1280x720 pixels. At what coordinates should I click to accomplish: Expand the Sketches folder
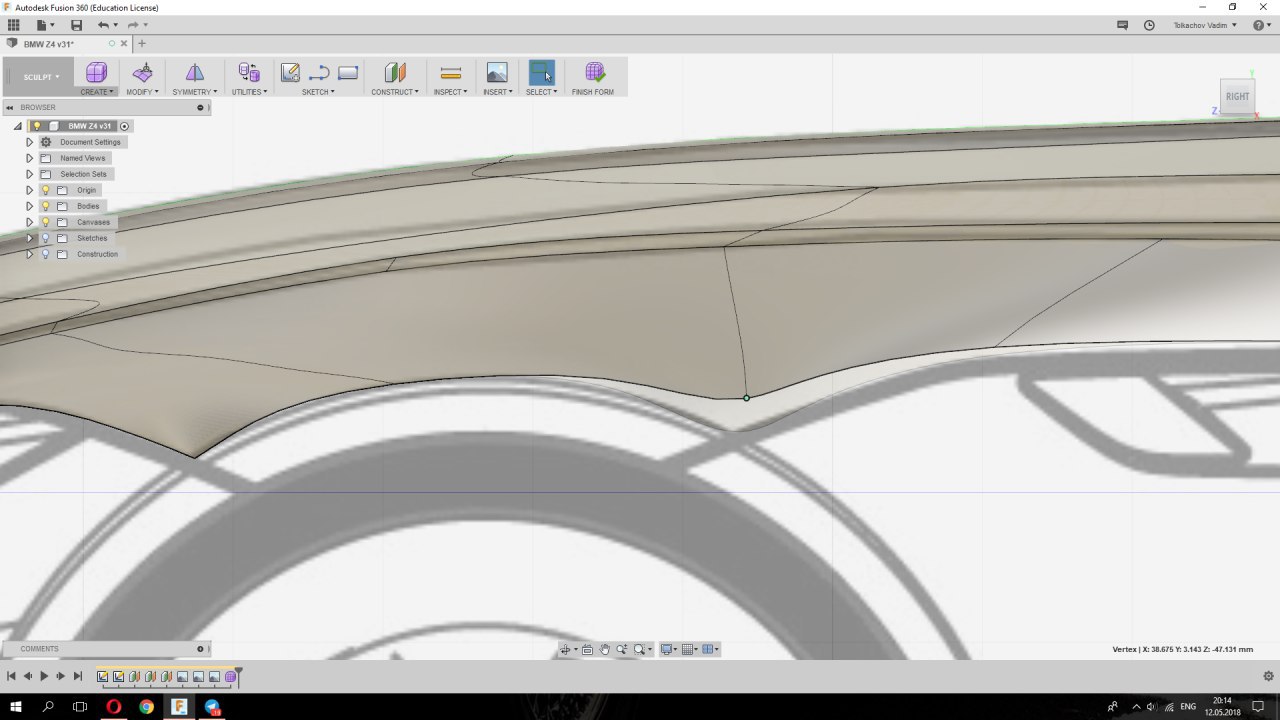point(29,238)
